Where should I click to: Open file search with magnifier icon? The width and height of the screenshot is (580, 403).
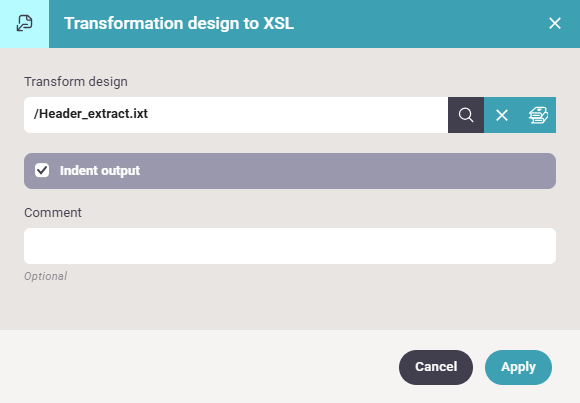click(466, 115)
